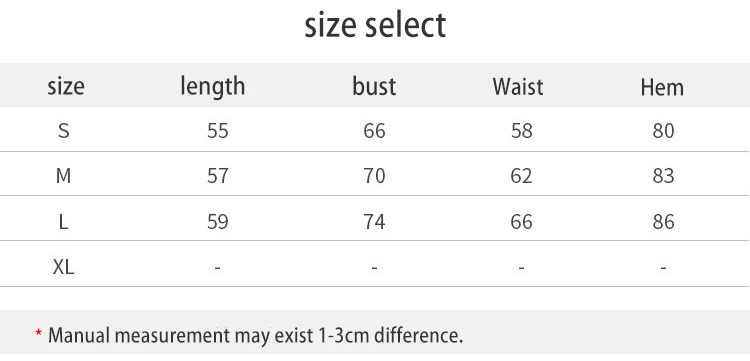This screenshot has height=361, width=750.
Task: Click hem value 86 for size L
Action: point(663,222)
